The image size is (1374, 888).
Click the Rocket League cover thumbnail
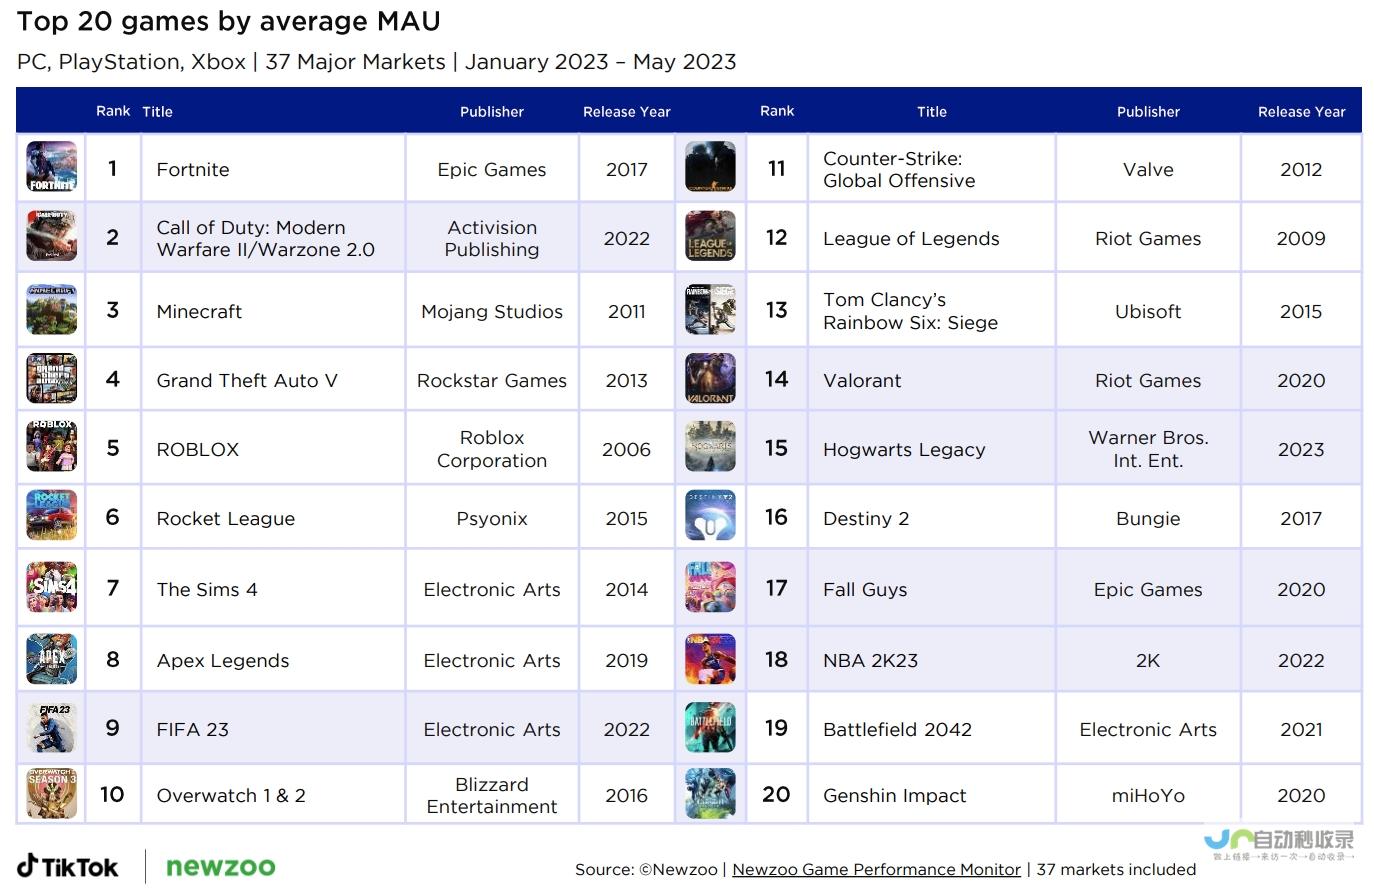pos(52,516)
